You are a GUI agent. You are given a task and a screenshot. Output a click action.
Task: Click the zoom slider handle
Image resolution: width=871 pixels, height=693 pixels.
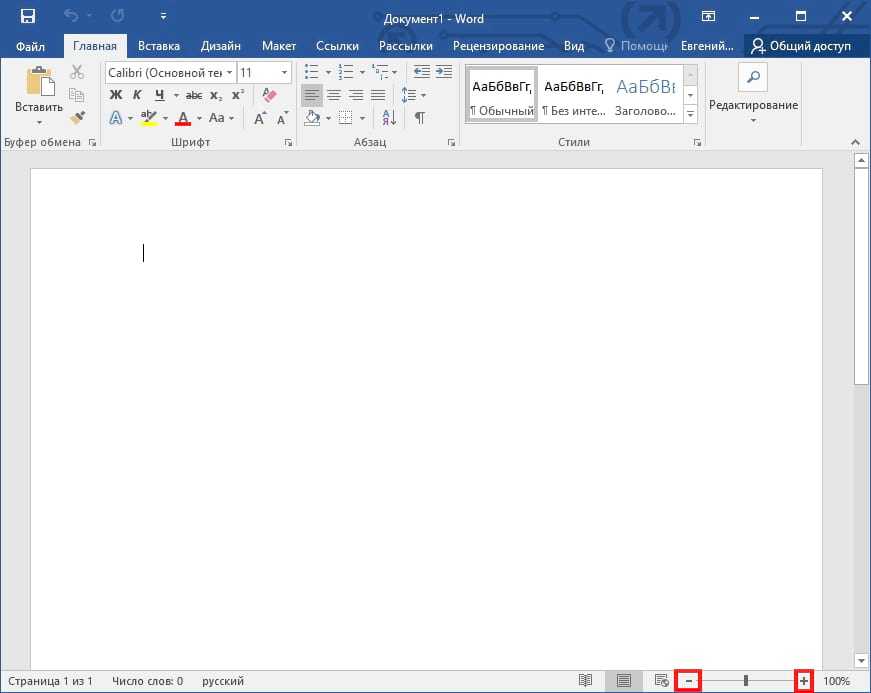tap(746, 681)
